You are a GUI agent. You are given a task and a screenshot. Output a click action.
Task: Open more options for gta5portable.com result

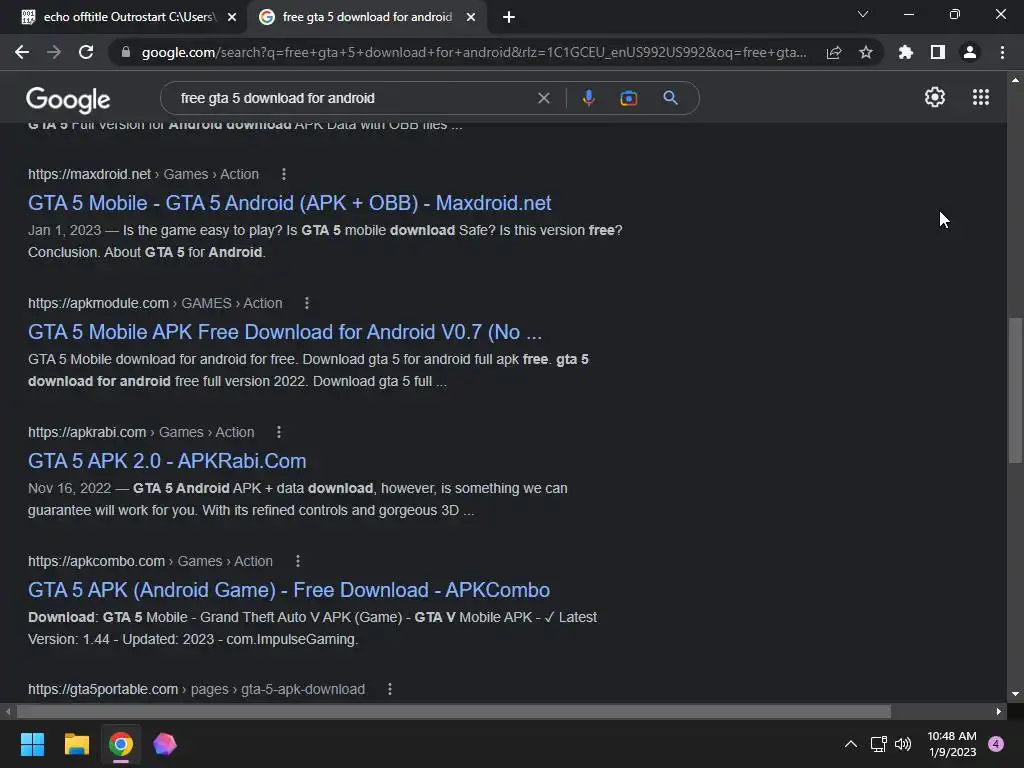click(390, 689)
